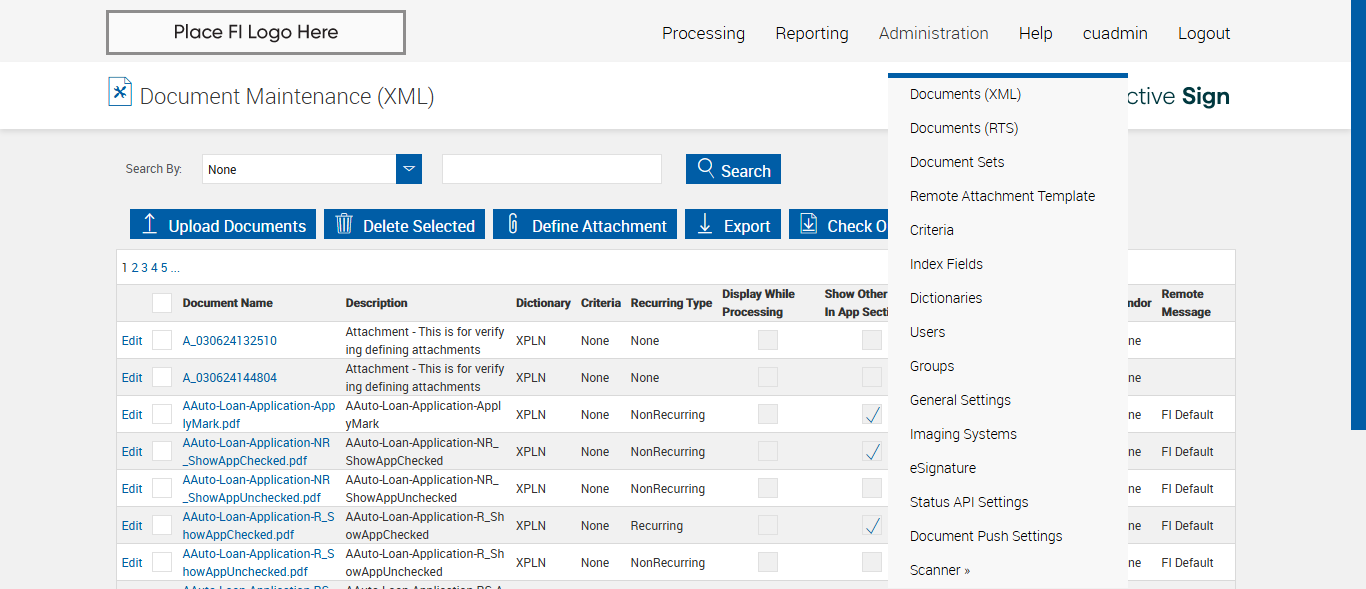Open the Search By dropdown

(409, 169)
